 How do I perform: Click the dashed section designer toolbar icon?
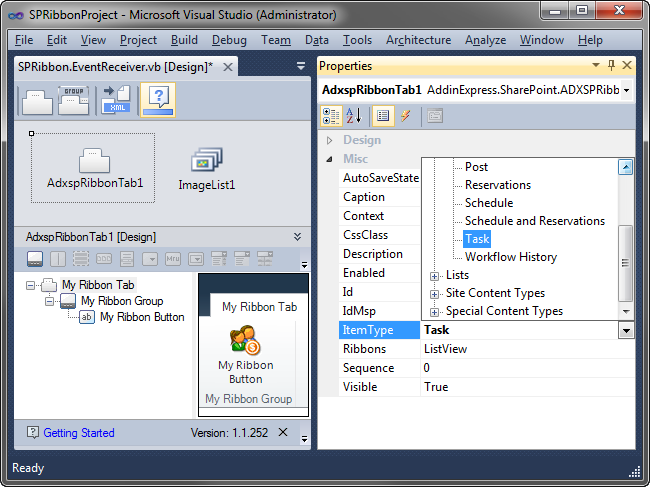click(81, 259)
